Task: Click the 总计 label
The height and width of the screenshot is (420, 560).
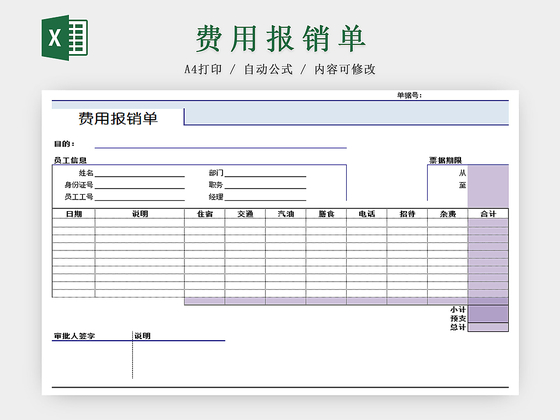Action: (x=458, y=327)
